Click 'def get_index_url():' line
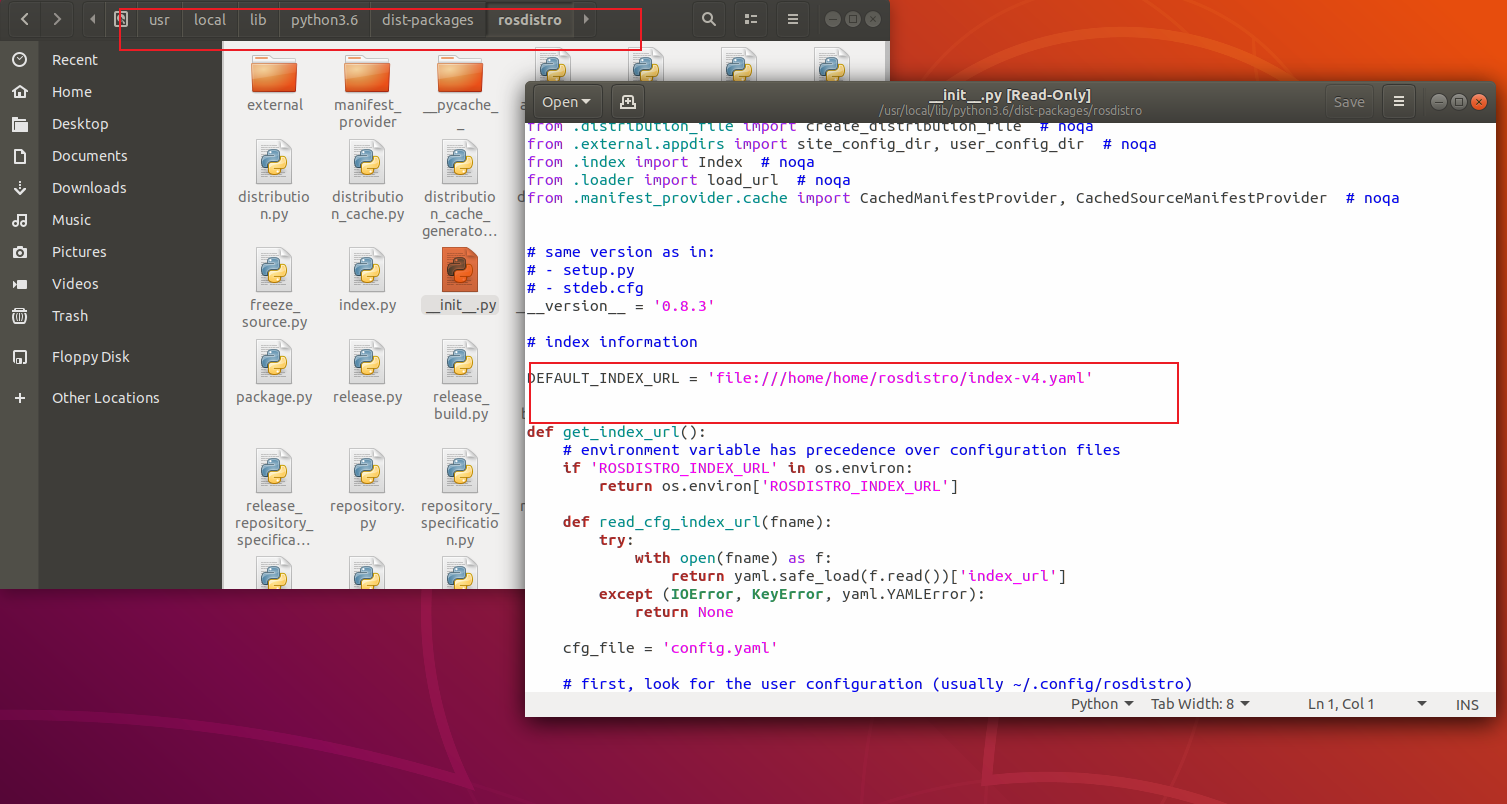This screenshot has width=1507, height=804. (x=616, y=432)
